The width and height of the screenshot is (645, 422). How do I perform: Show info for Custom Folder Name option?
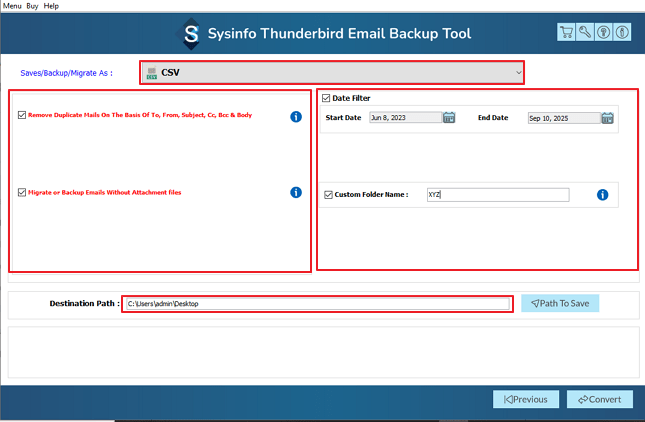click(x=602, y=195)
